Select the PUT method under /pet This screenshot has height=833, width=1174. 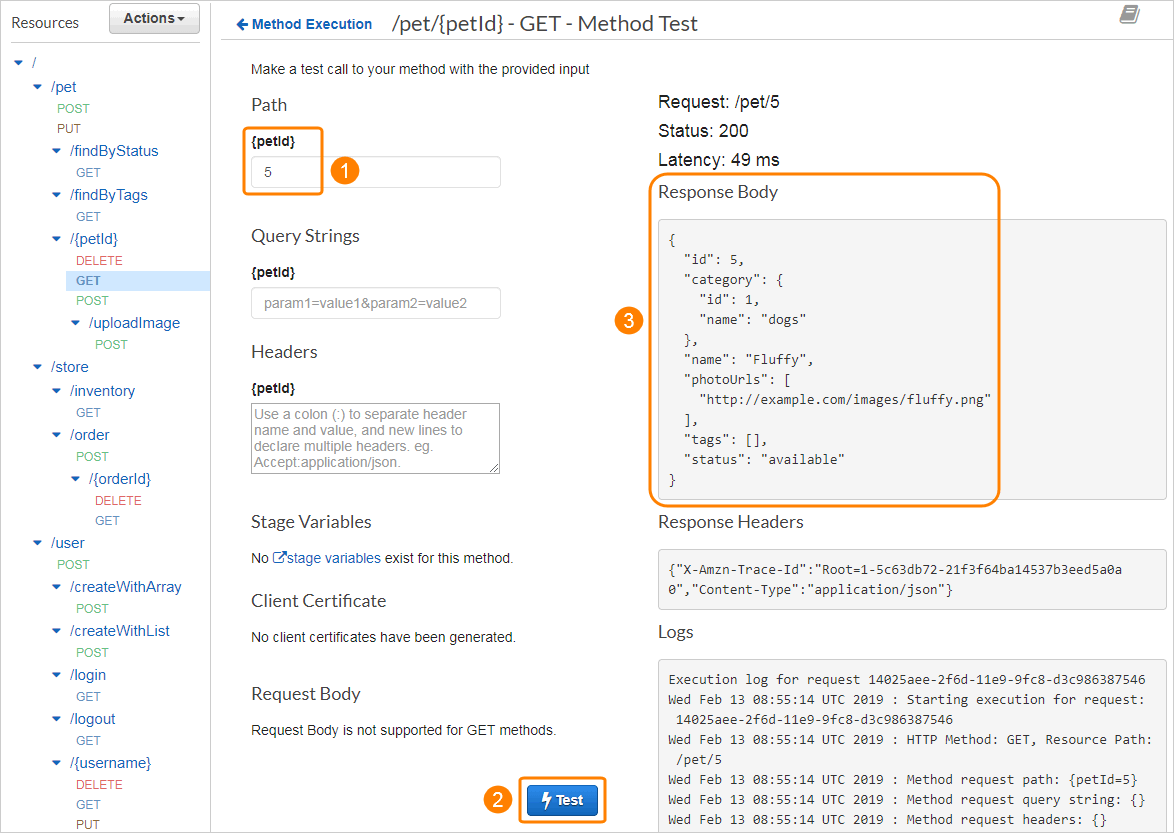70,128
